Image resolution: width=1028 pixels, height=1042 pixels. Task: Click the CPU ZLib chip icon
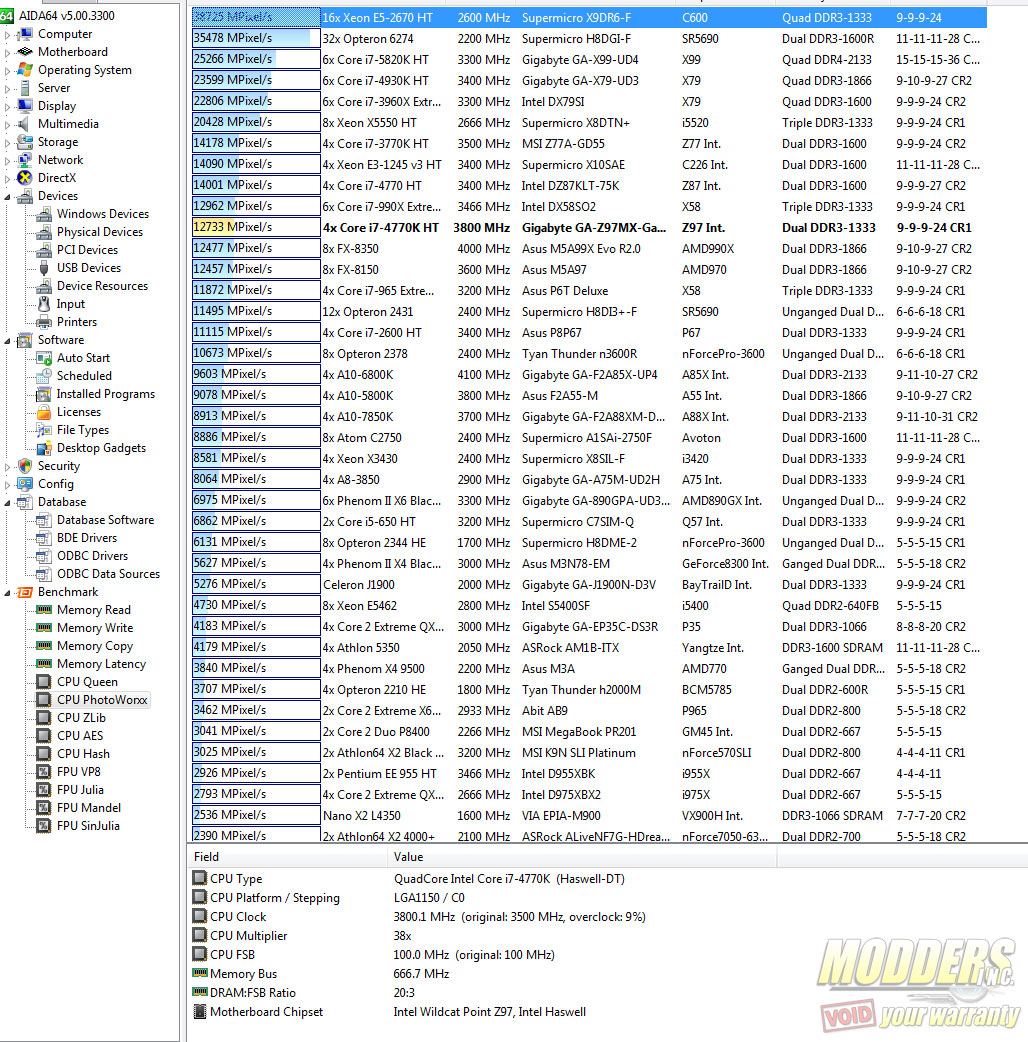[x=44, y=718]
